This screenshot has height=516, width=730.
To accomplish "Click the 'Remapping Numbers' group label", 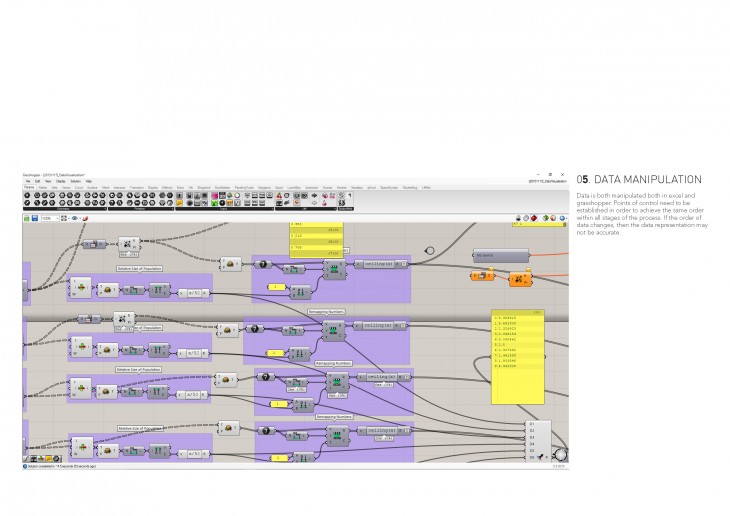I will pos(326,311).
